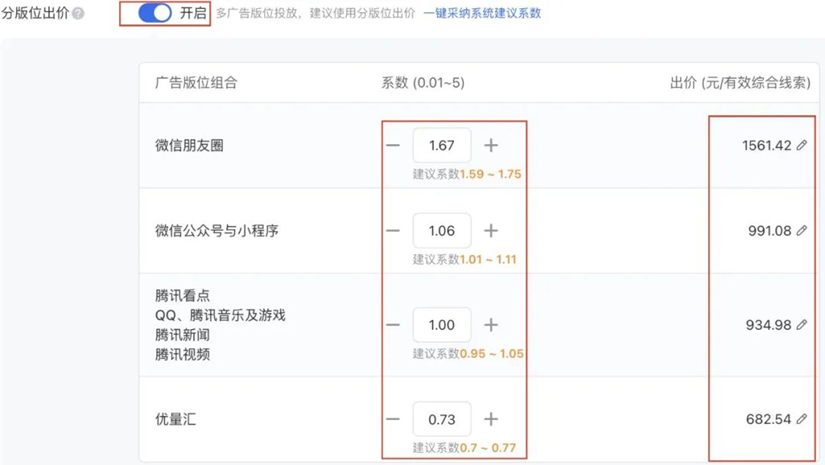Increase the 微信公众号与小程序 coefficient with plus
This screenshot has width=825, height=465.
click(x=491, y=231)
